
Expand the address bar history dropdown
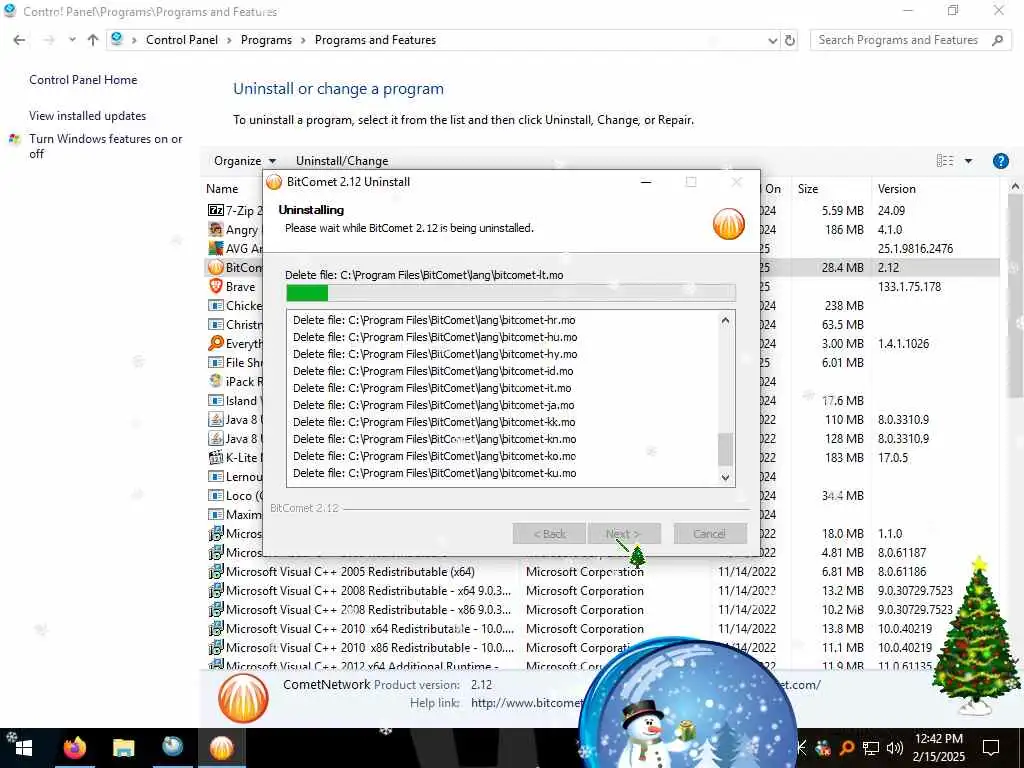pyautogui.click(x=773, y=40)
